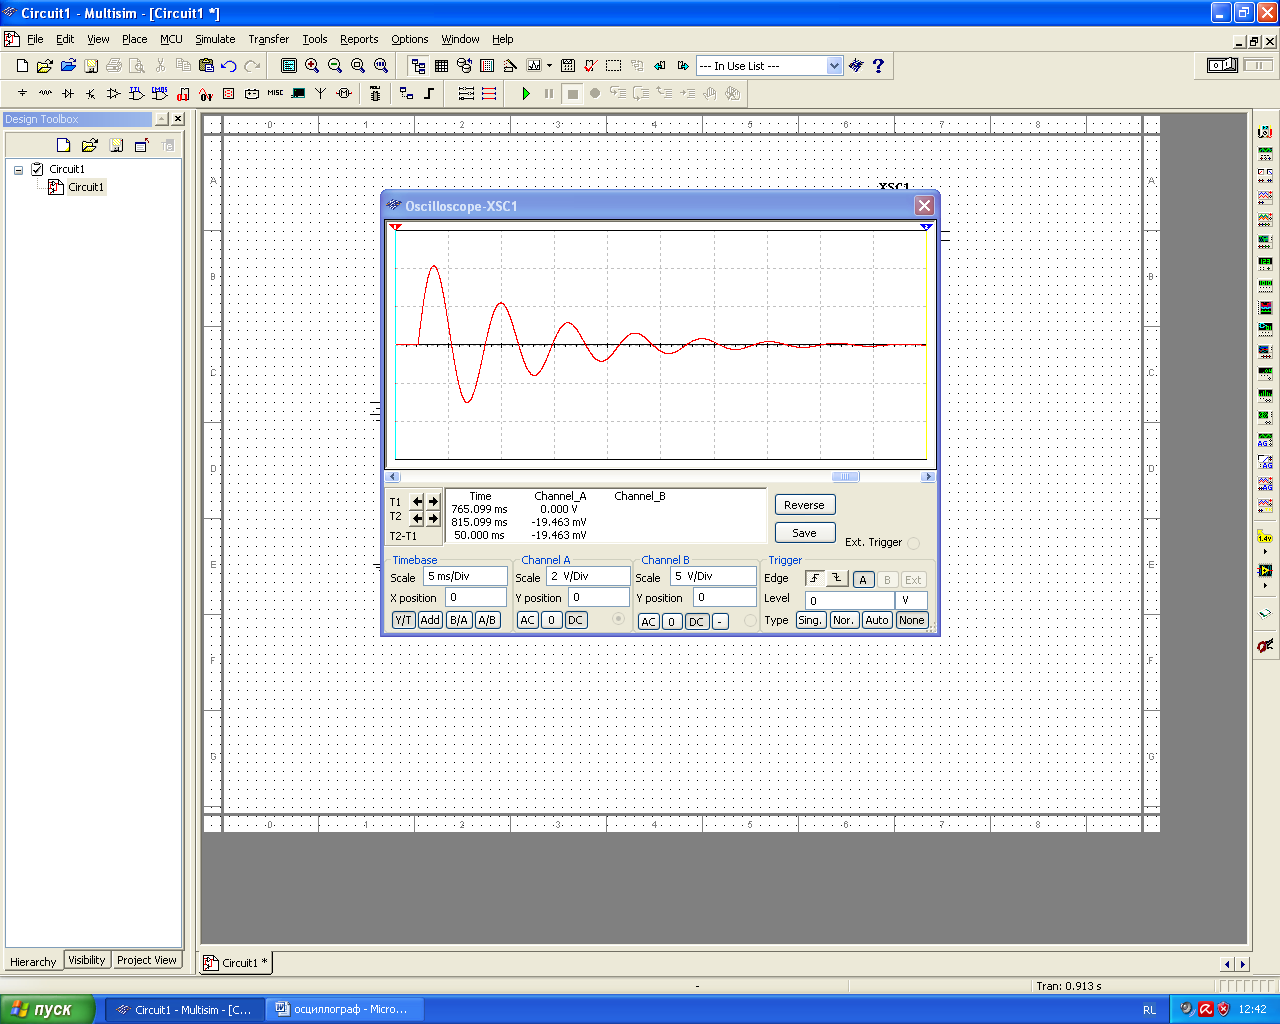The width and height of the screenshot is (1280, 1024).
Task: Click the Electrical Rules Check icon
Action: 590,66
